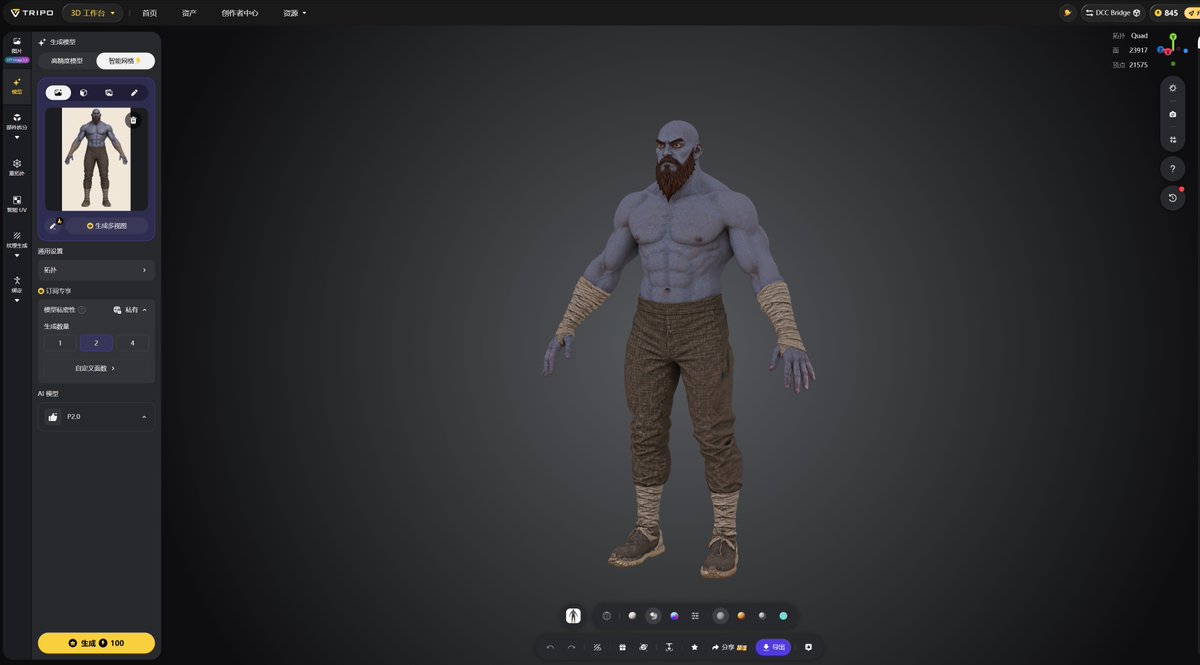The image size is (1200, 665).
Task: Open material adjustment sliders icon
Action: click(695, 615)
